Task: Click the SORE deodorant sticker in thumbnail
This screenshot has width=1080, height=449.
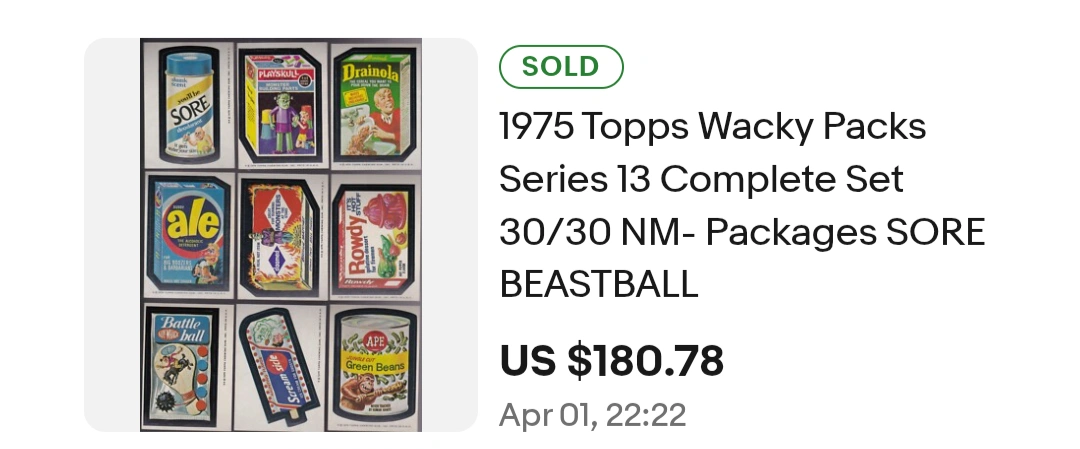Action: tap(189, 104)
